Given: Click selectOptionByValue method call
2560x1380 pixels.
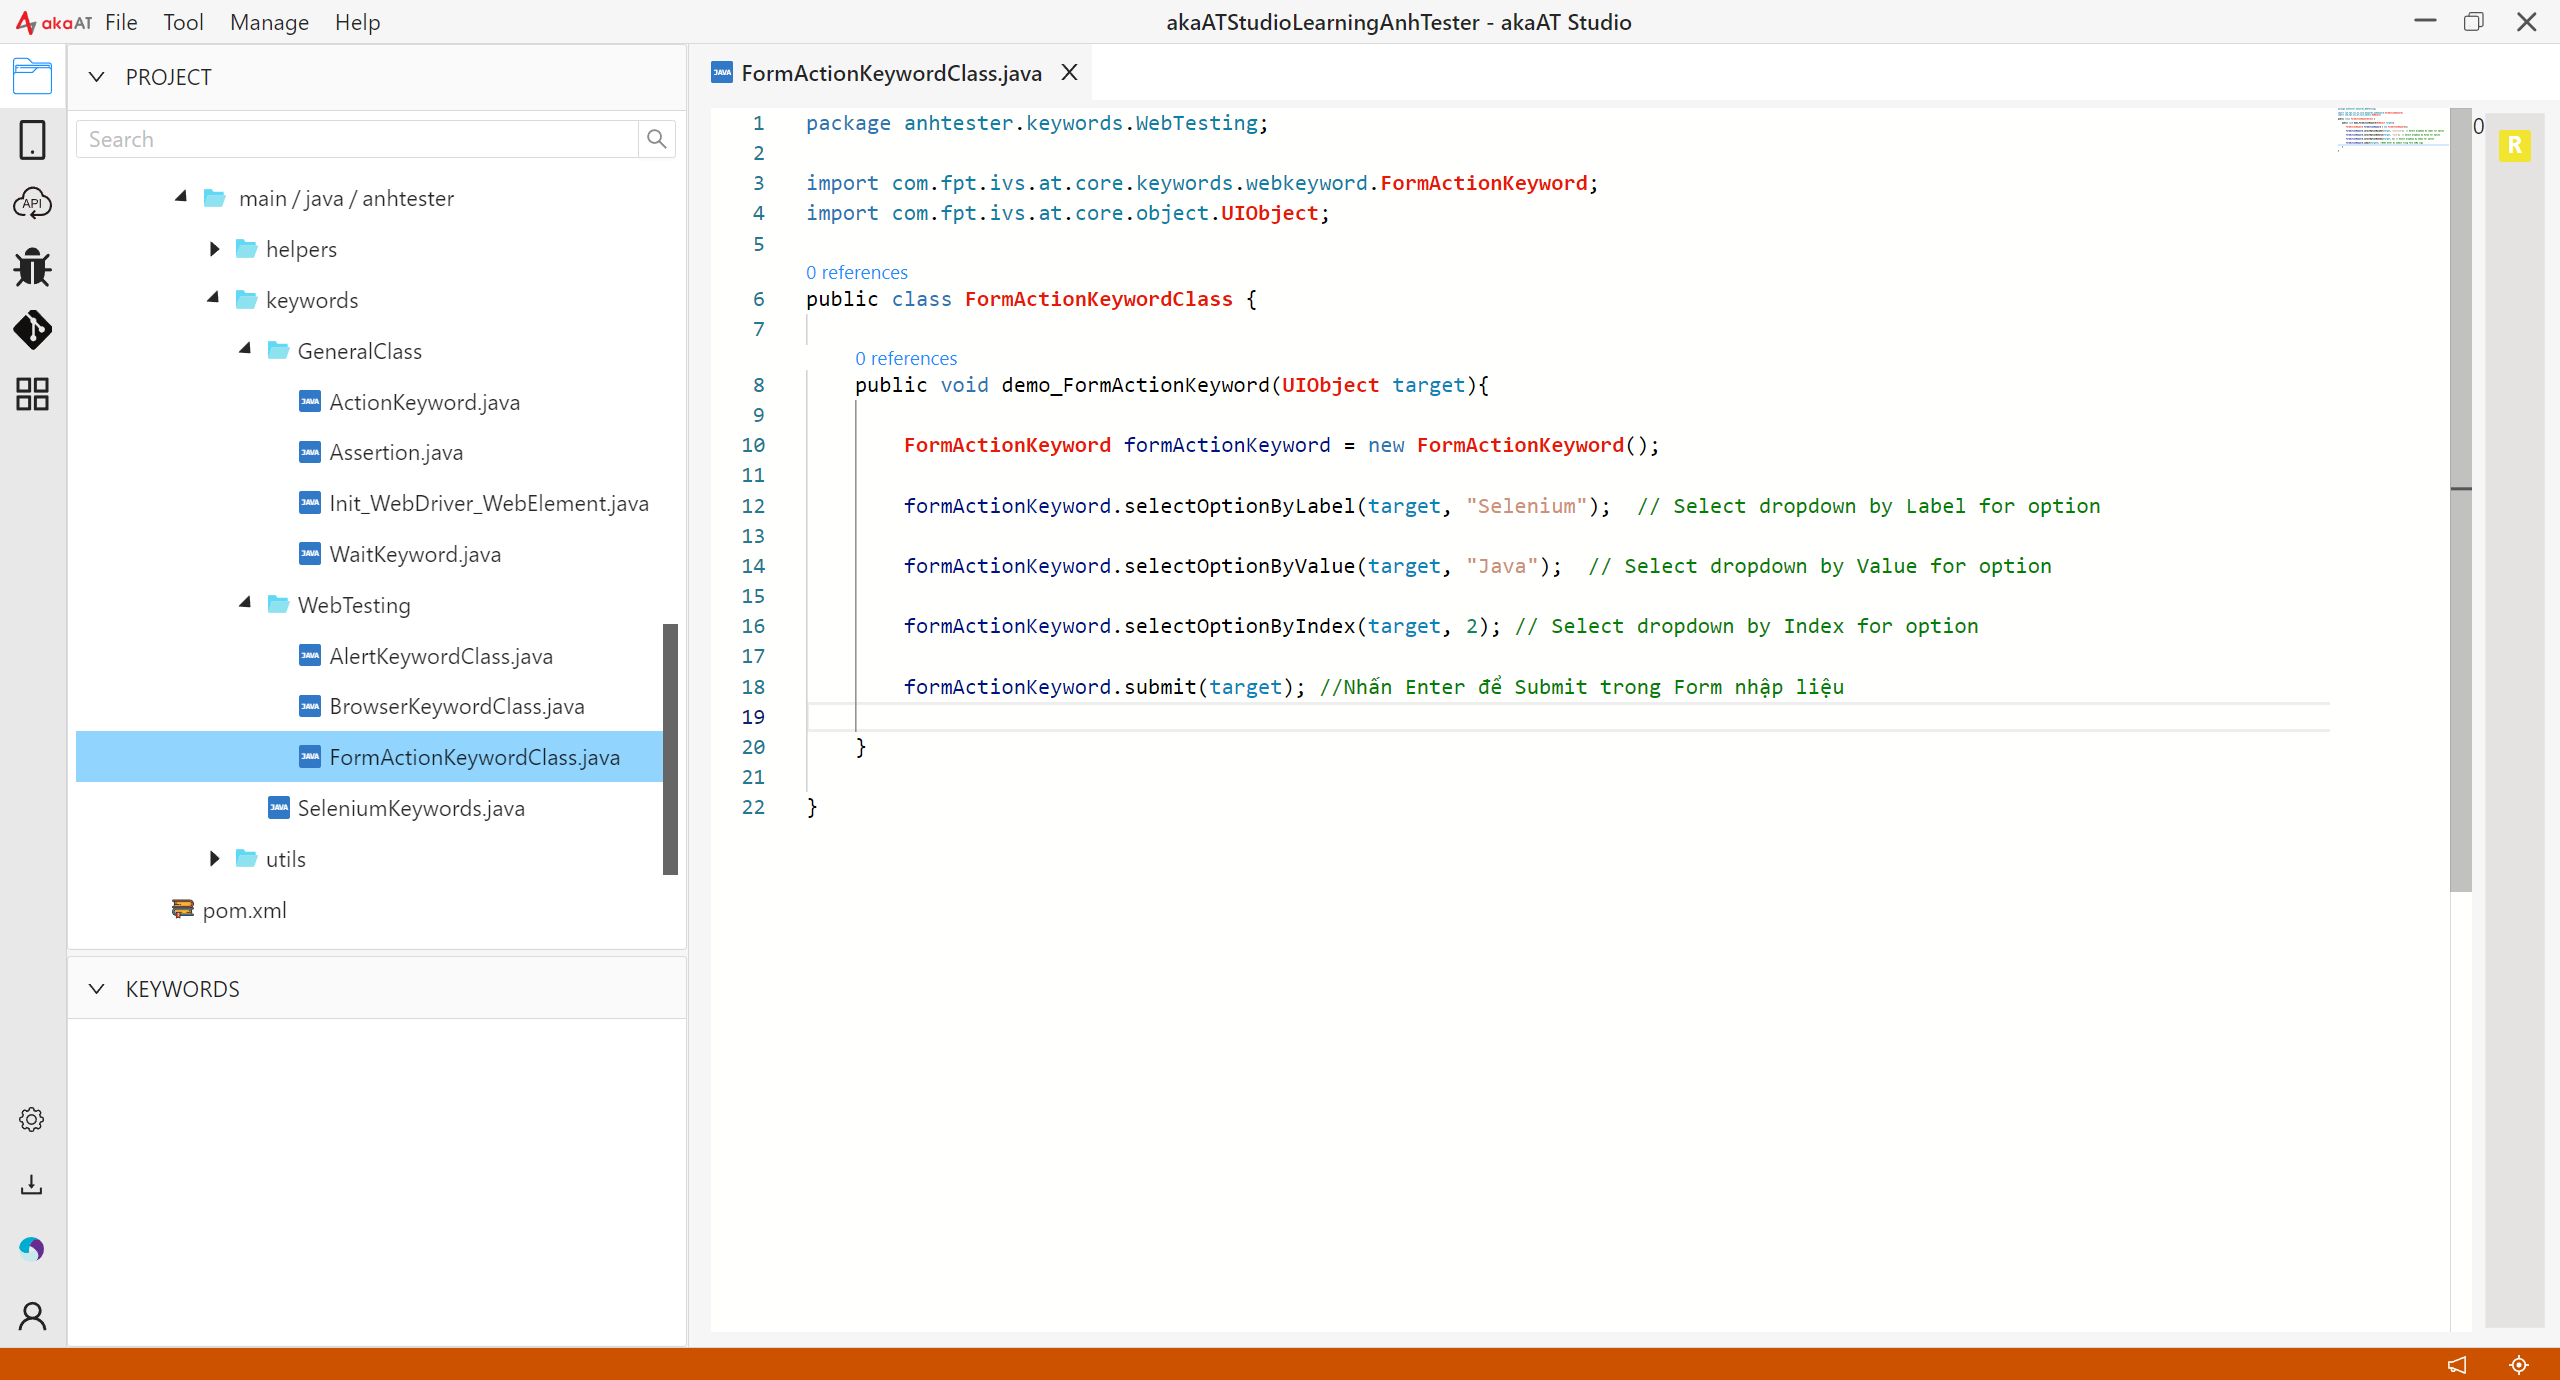Looking at the screenshot, I should click(x=1240, y=566).
